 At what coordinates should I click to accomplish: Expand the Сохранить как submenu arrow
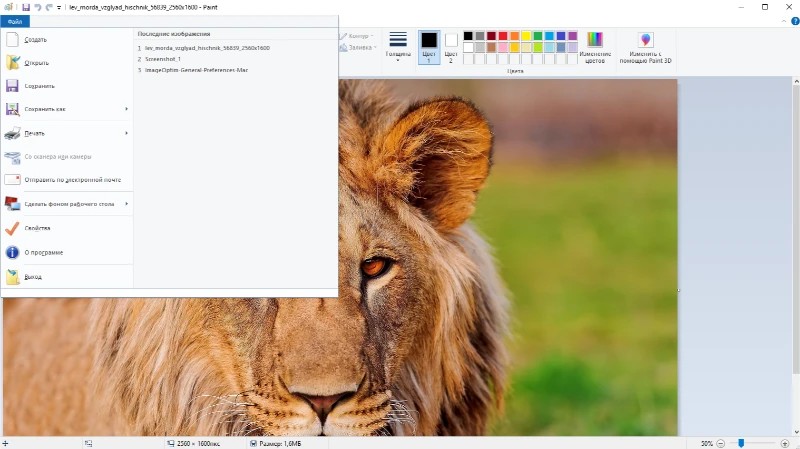(x=126, y=109)
